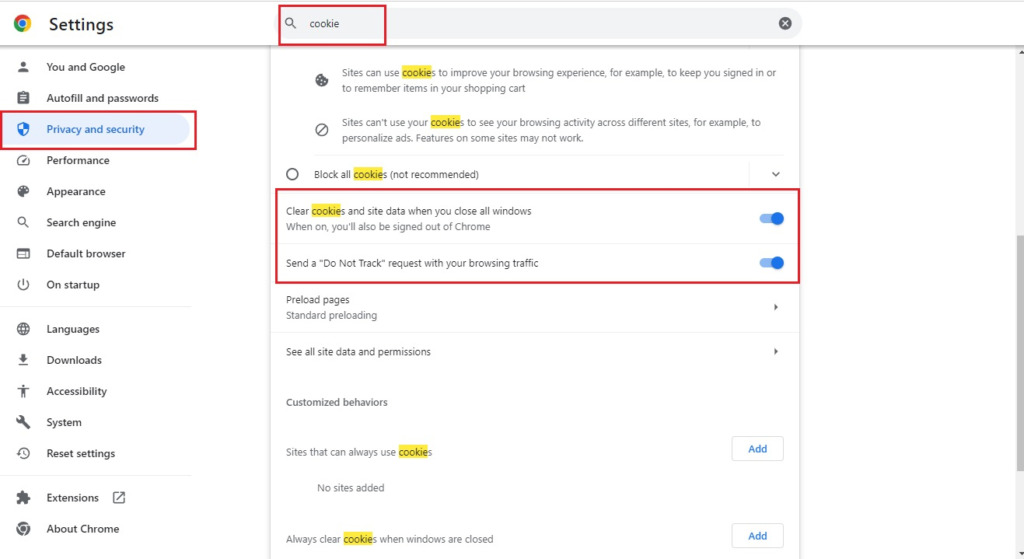Open the Preload pages arrow
The image size is (1024, 559).
click(775, 307)
